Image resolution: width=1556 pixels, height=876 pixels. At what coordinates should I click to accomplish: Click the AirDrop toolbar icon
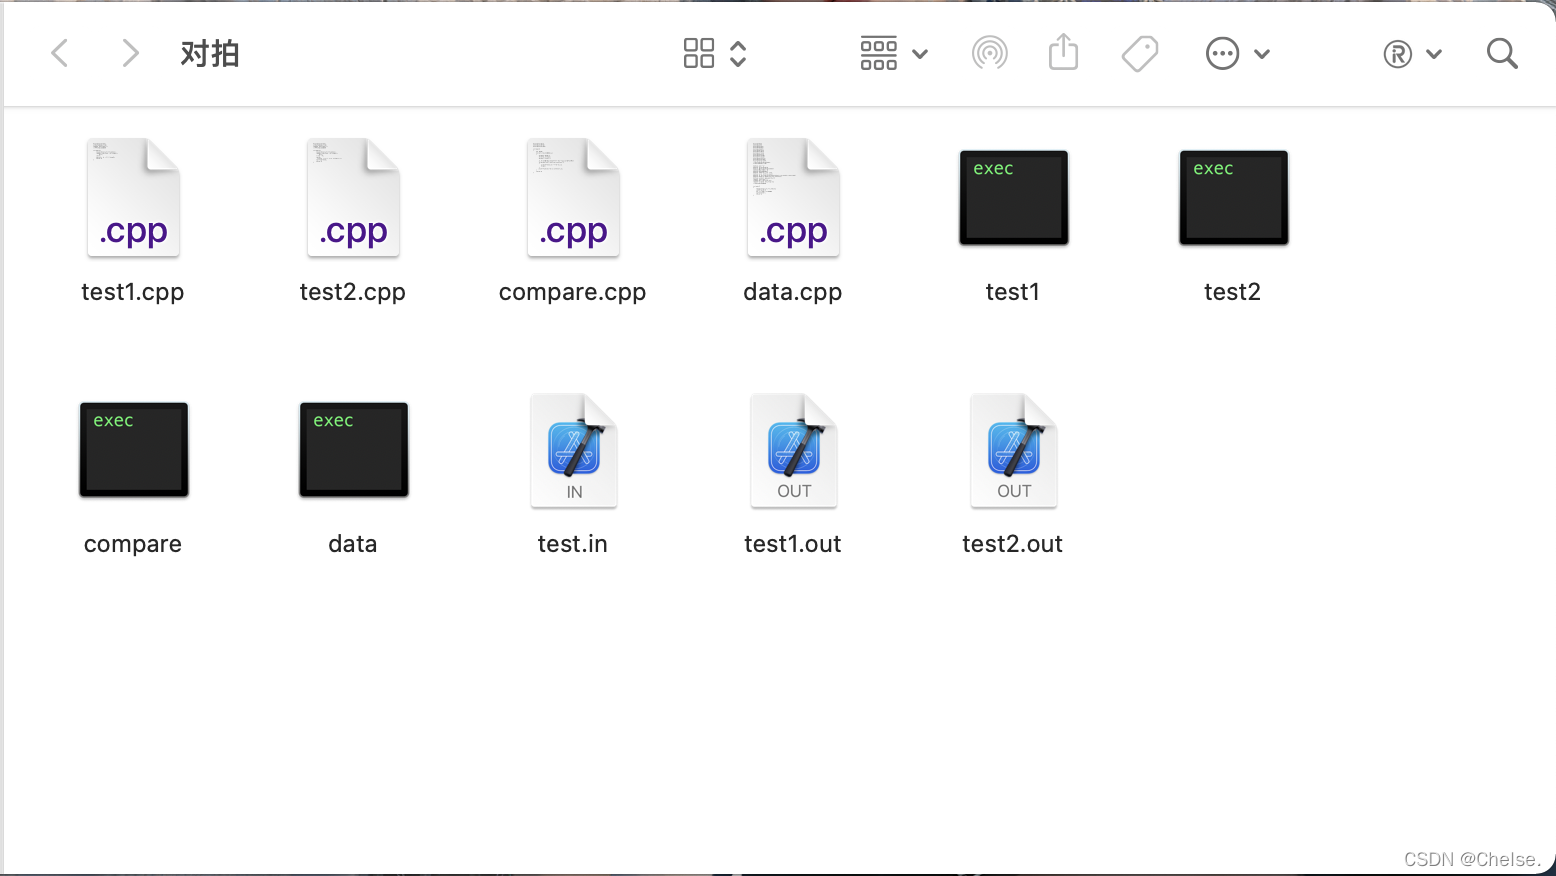tap(990, 53)
